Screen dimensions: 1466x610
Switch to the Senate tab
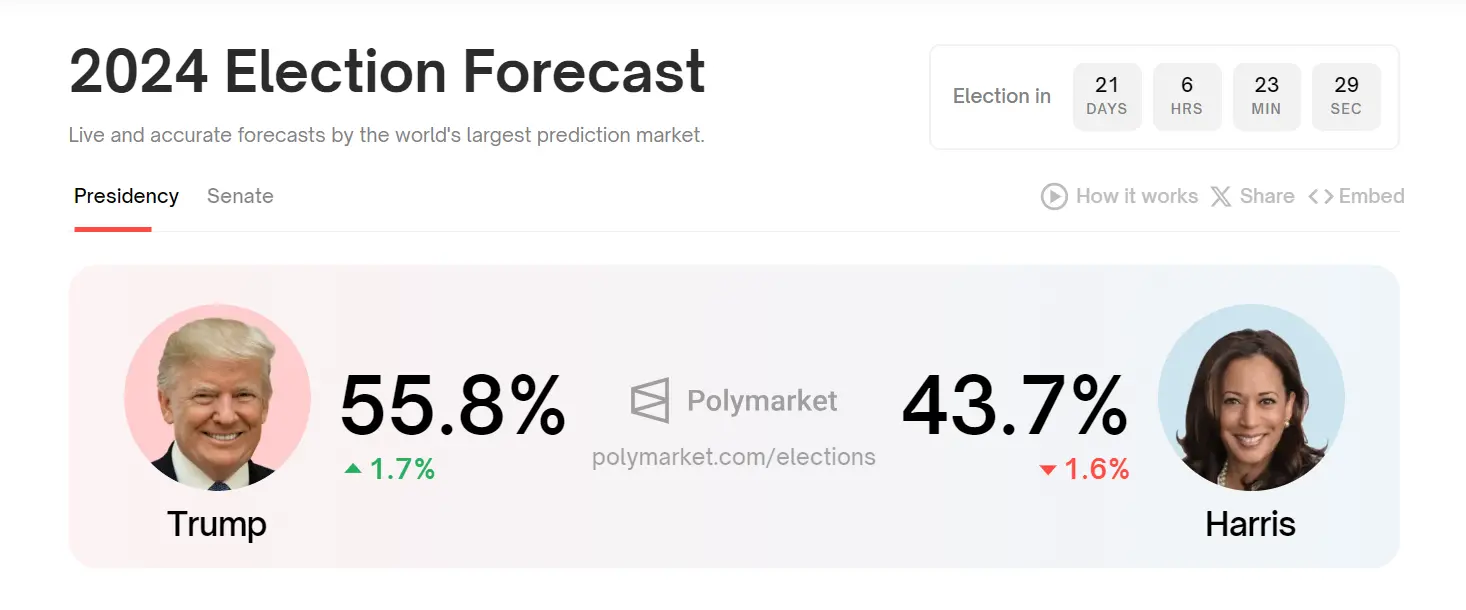tap(240, 196)
